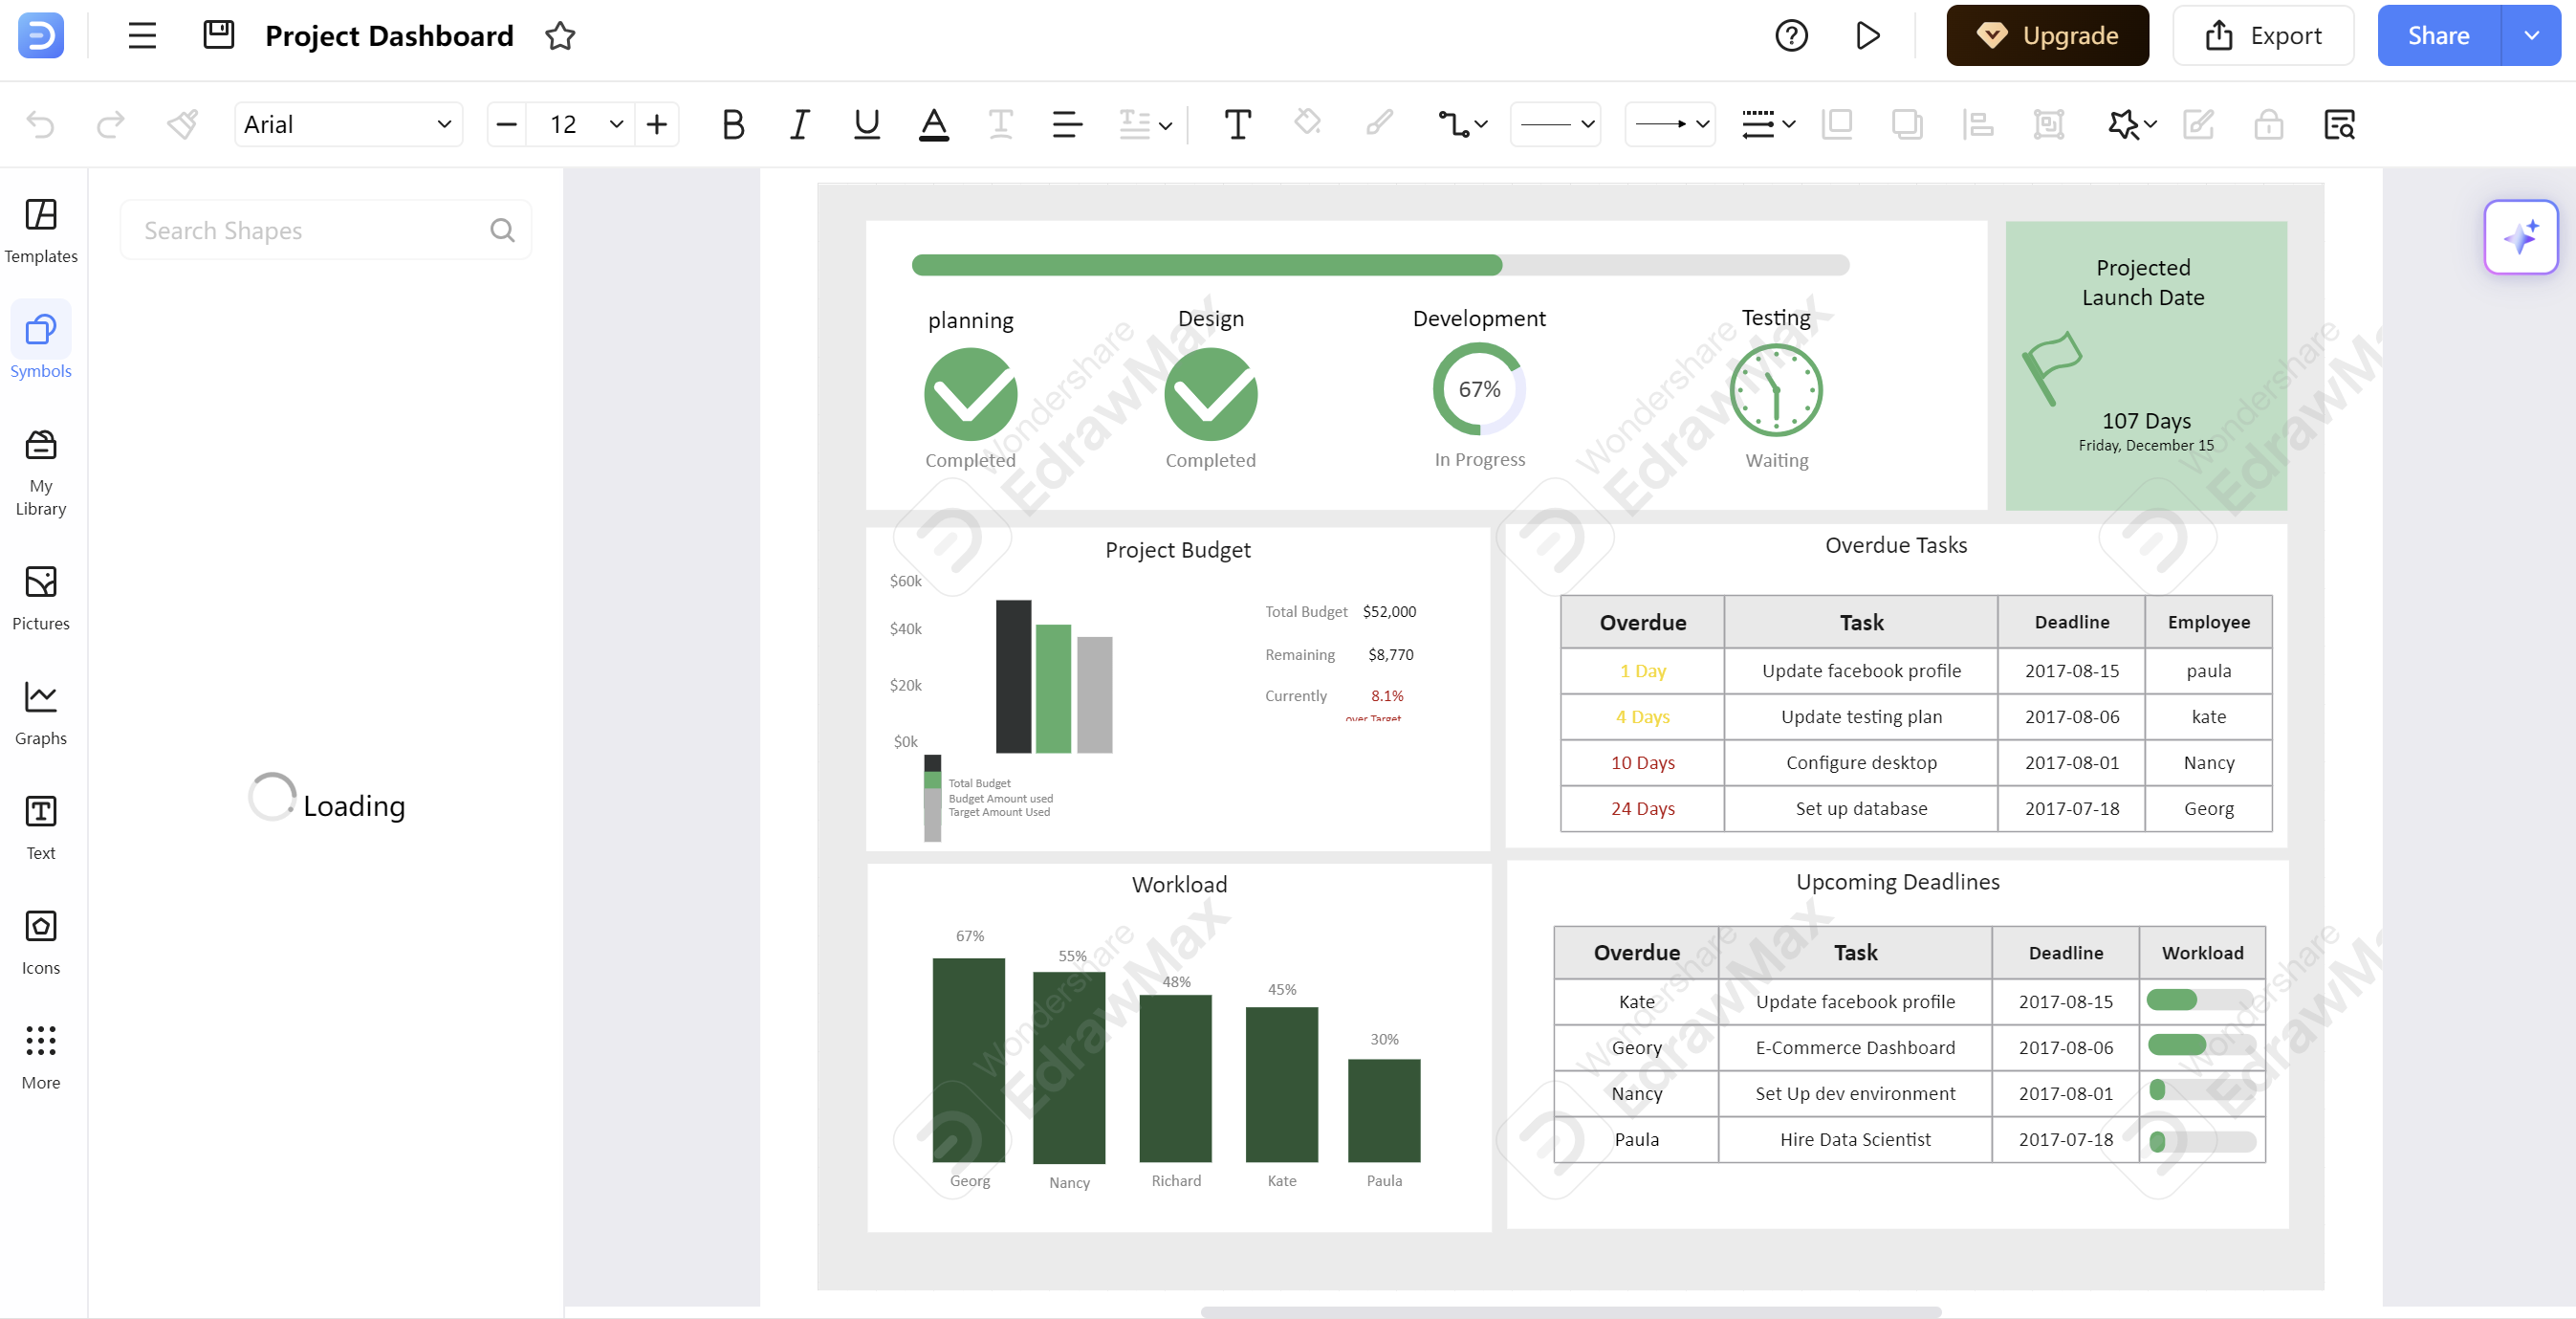Click the Symbols panel tab

coord(42,345)
